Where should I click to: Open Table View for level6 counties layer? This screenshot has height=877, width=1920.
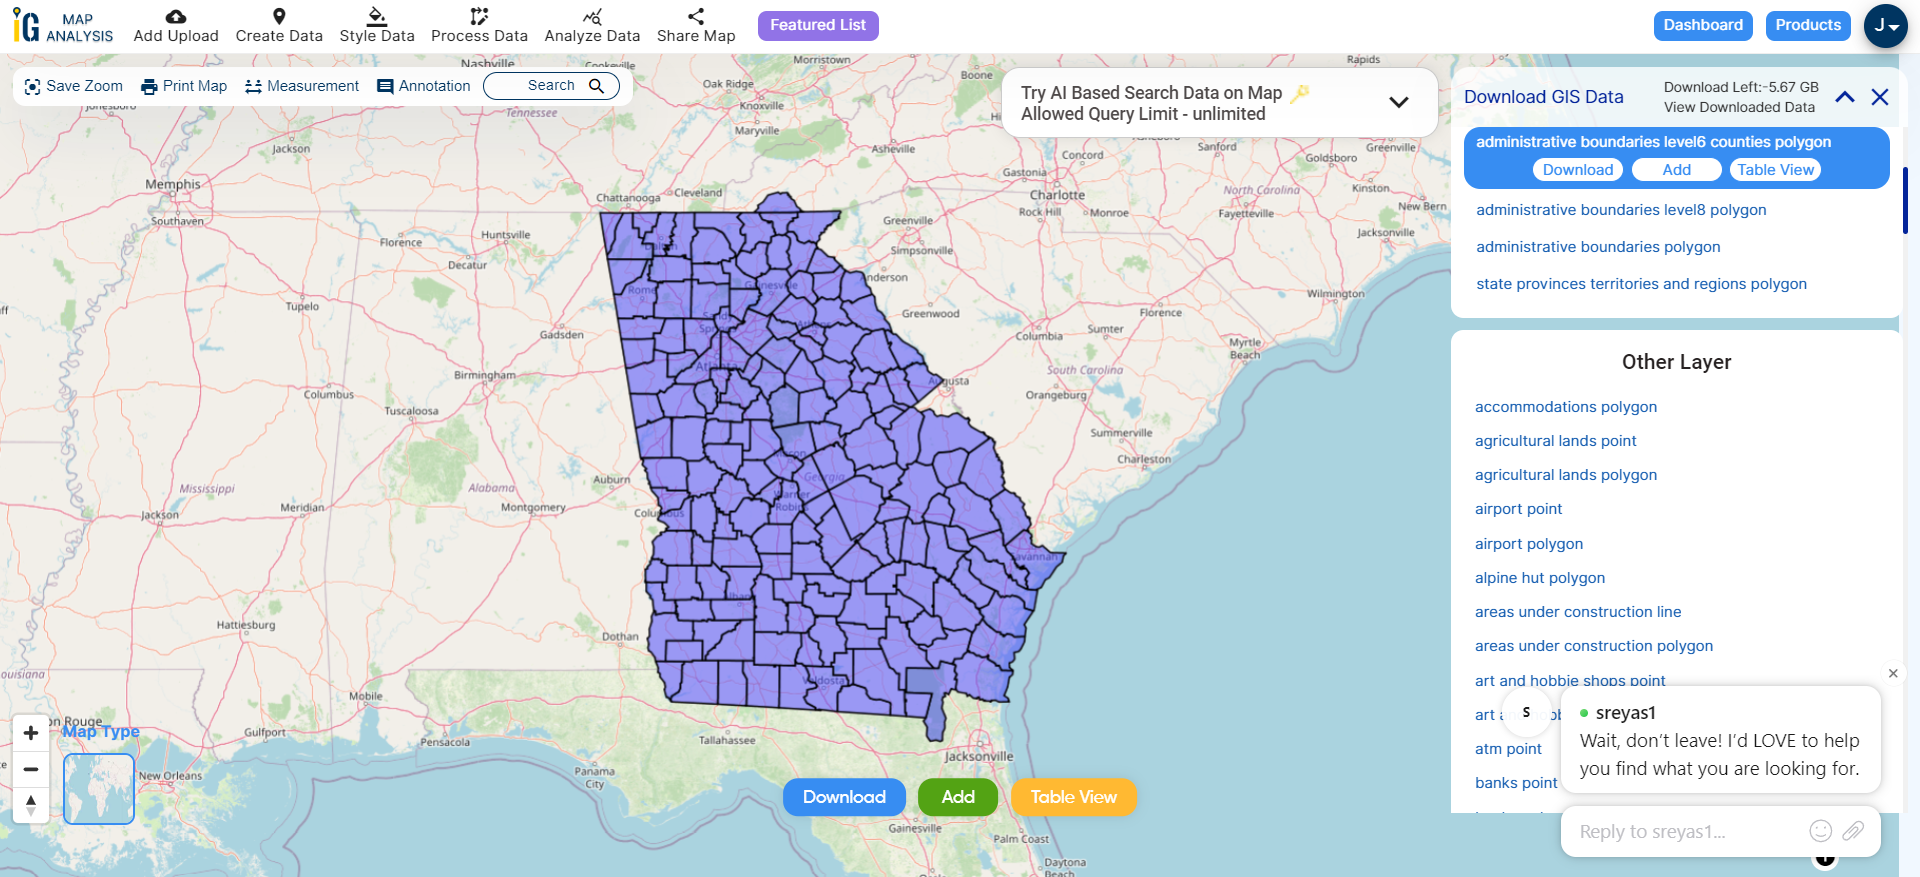(1775, 170)
